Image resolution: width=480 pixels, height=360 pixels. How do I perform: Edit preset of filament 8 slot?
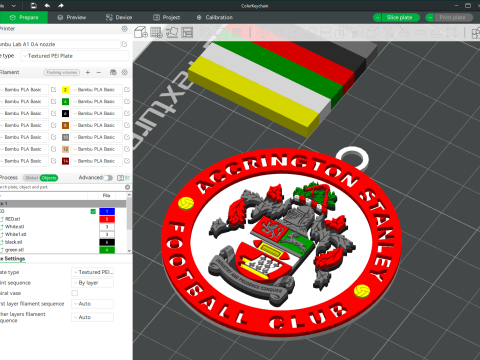[127, 125]
